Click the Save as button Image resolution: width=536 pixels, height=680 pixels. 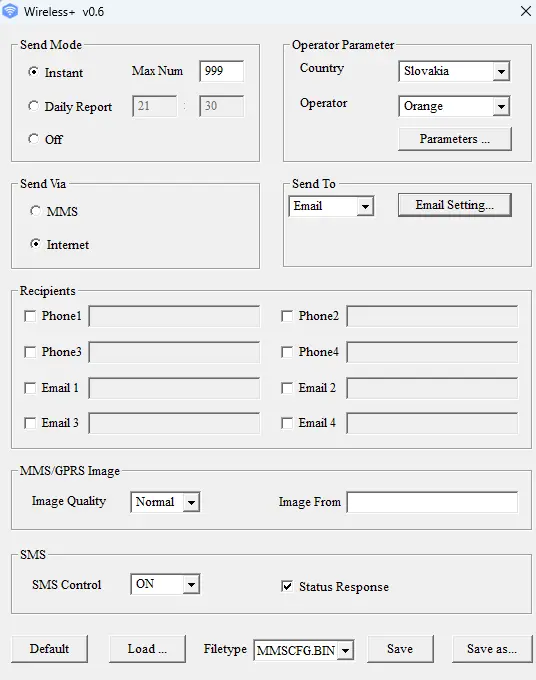[492, 649]
